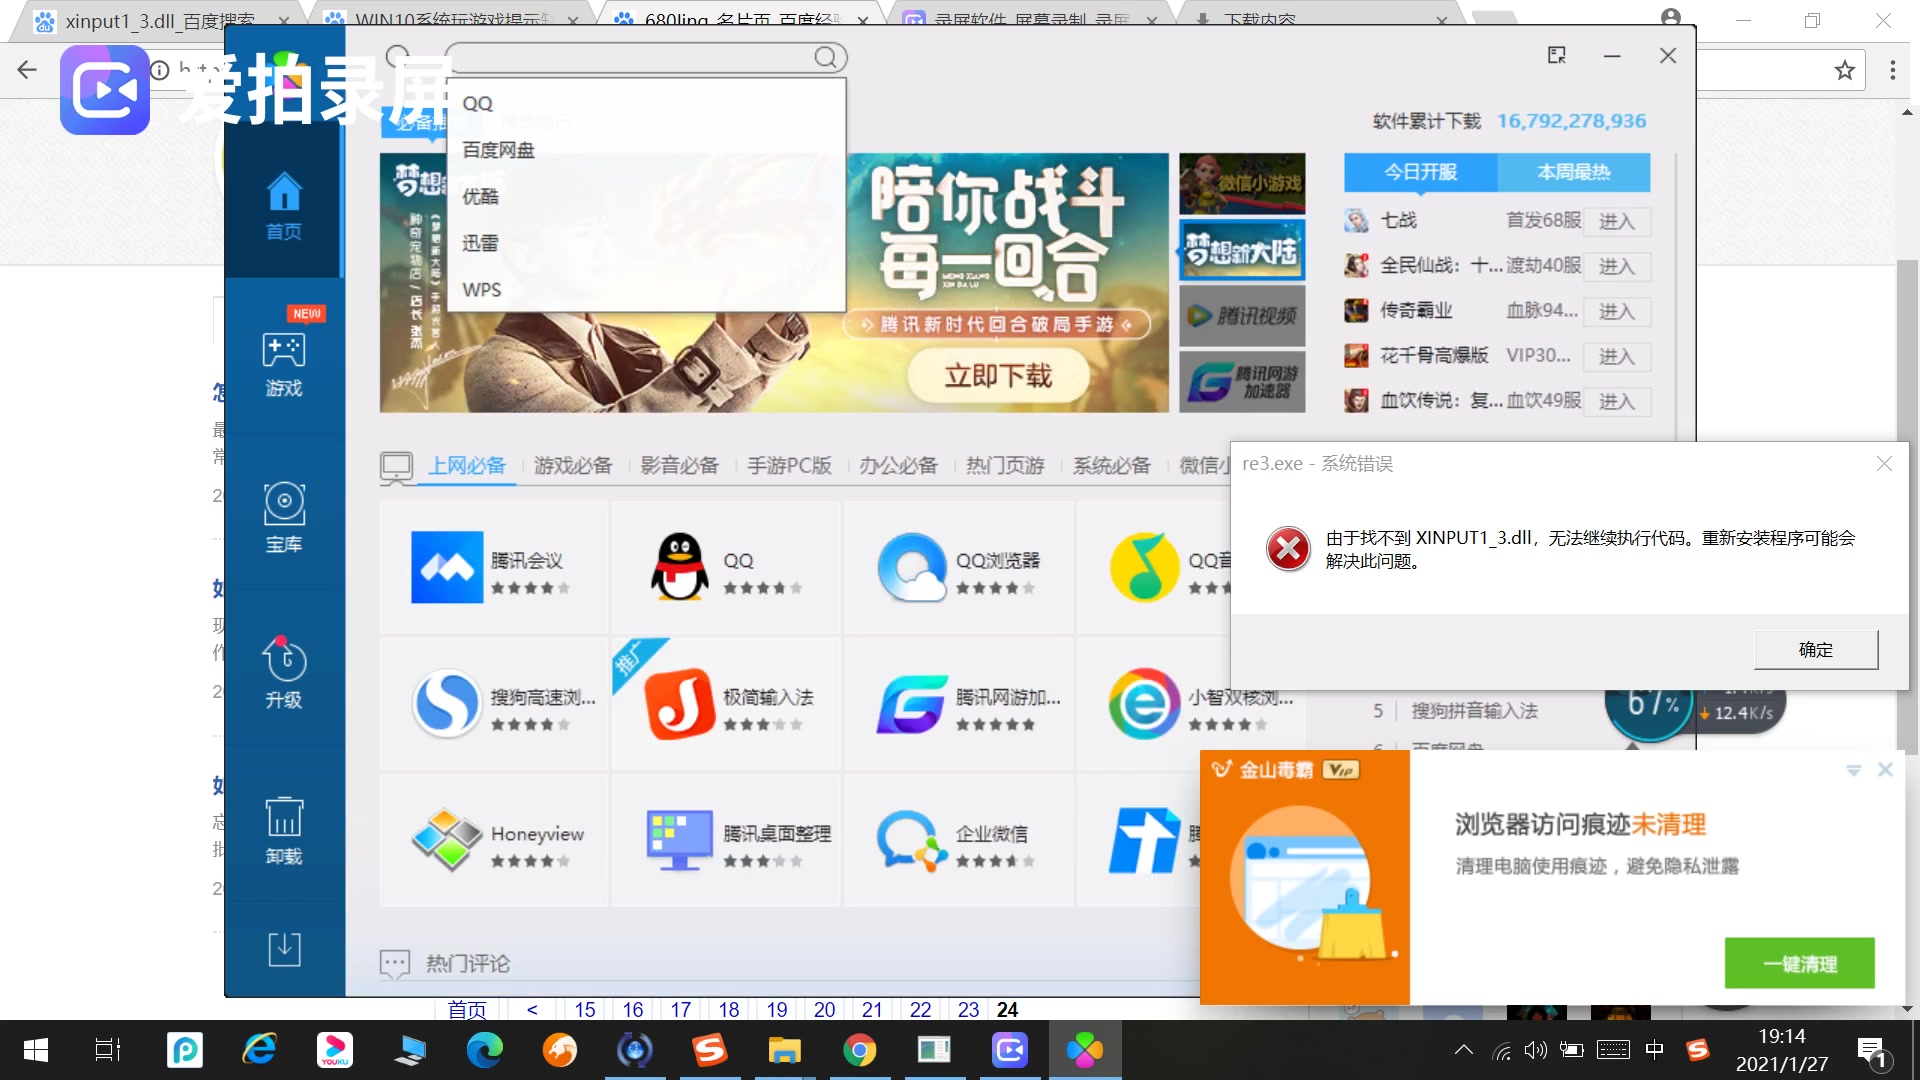Close the re3.exe system error dialog

coord(1885,464)
